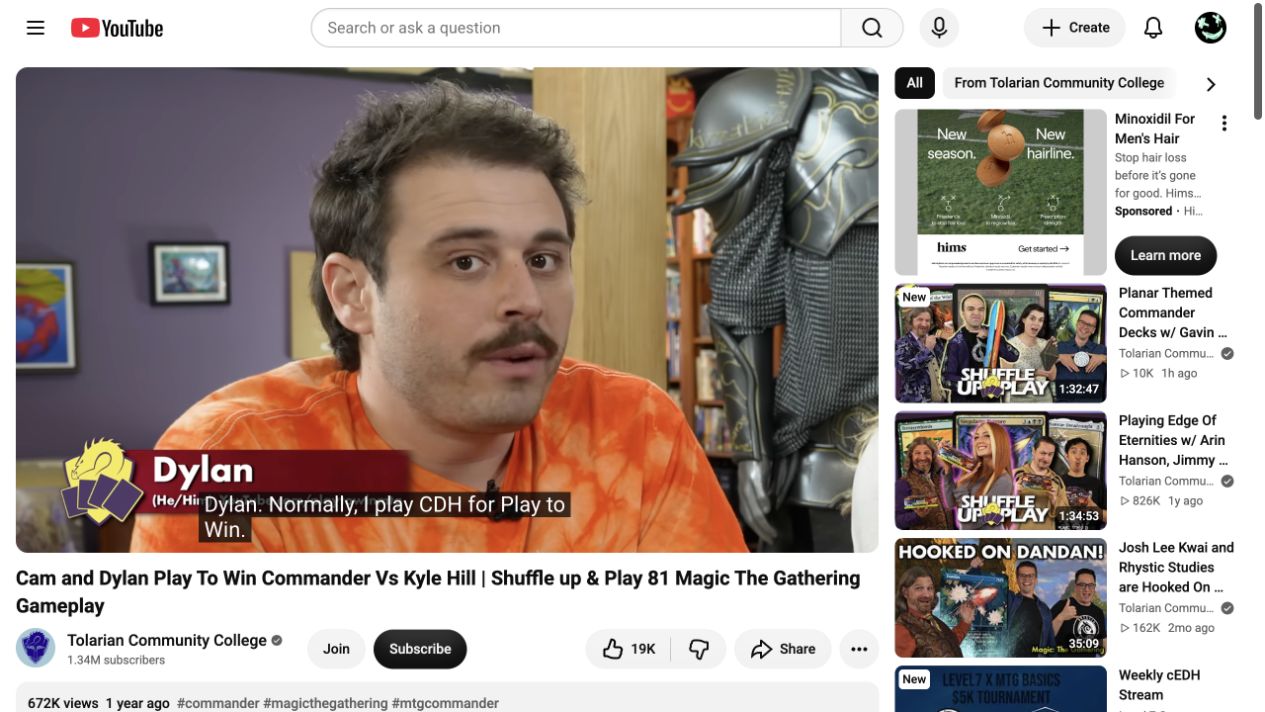Select the All filter chip
The height and width of the screenshot is (712, 1265).
[x=914, y=83]
